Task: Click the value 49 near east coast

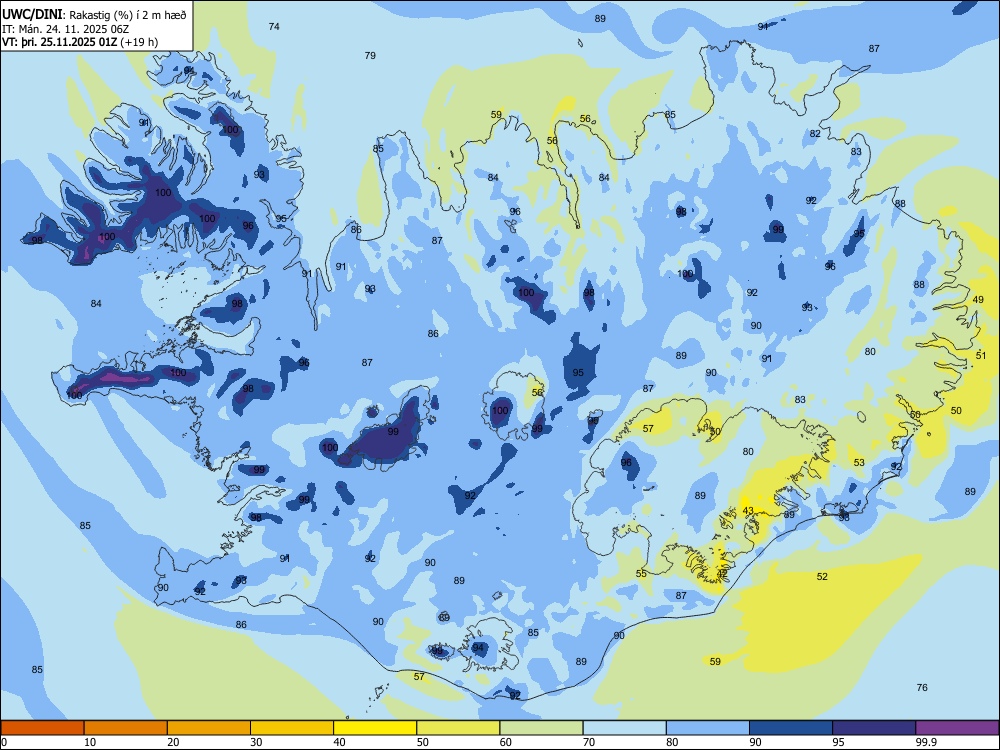Action: click(x=978, y=299)
